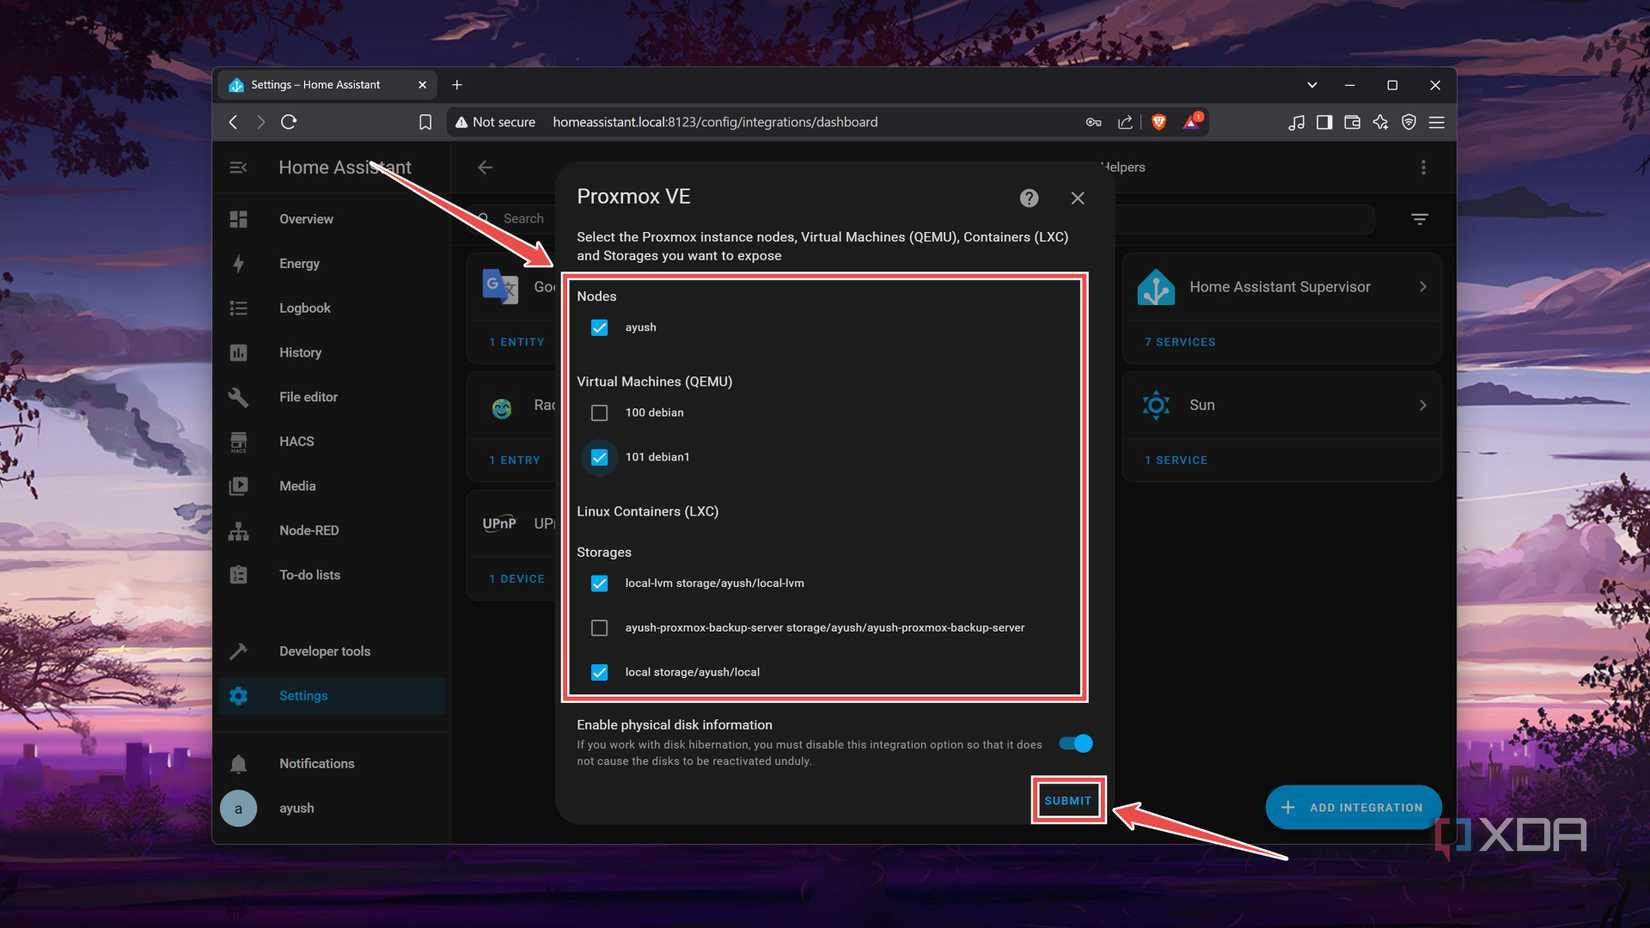Open the browser sidebar panel icon
The image size is (1650, 928).
[1324, 122]
